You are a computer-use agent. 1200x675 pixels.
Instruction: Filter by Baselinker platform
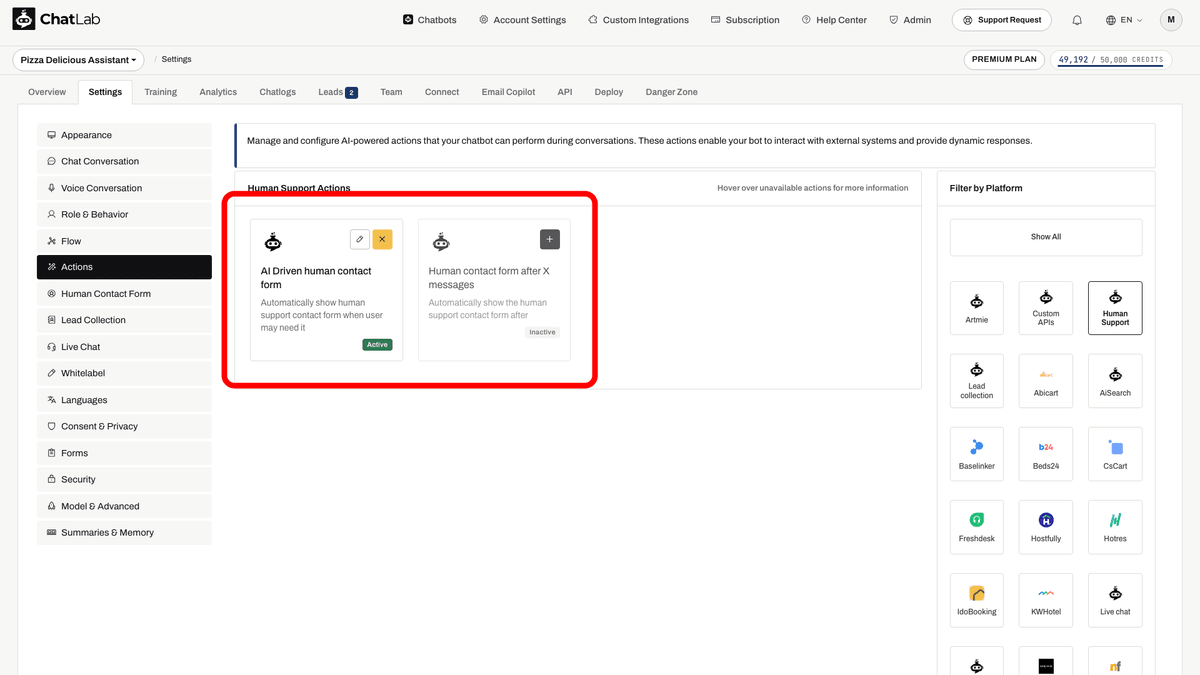point(977,454)
